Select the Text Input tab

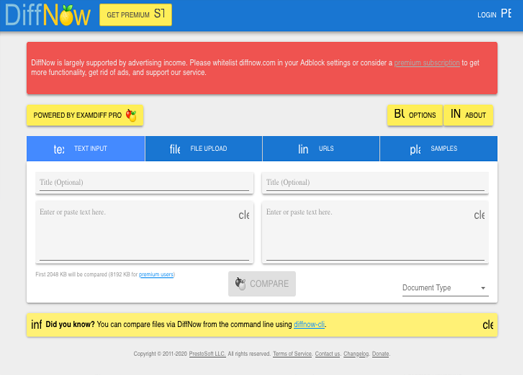pyautogui.click(x=86, y=148)
